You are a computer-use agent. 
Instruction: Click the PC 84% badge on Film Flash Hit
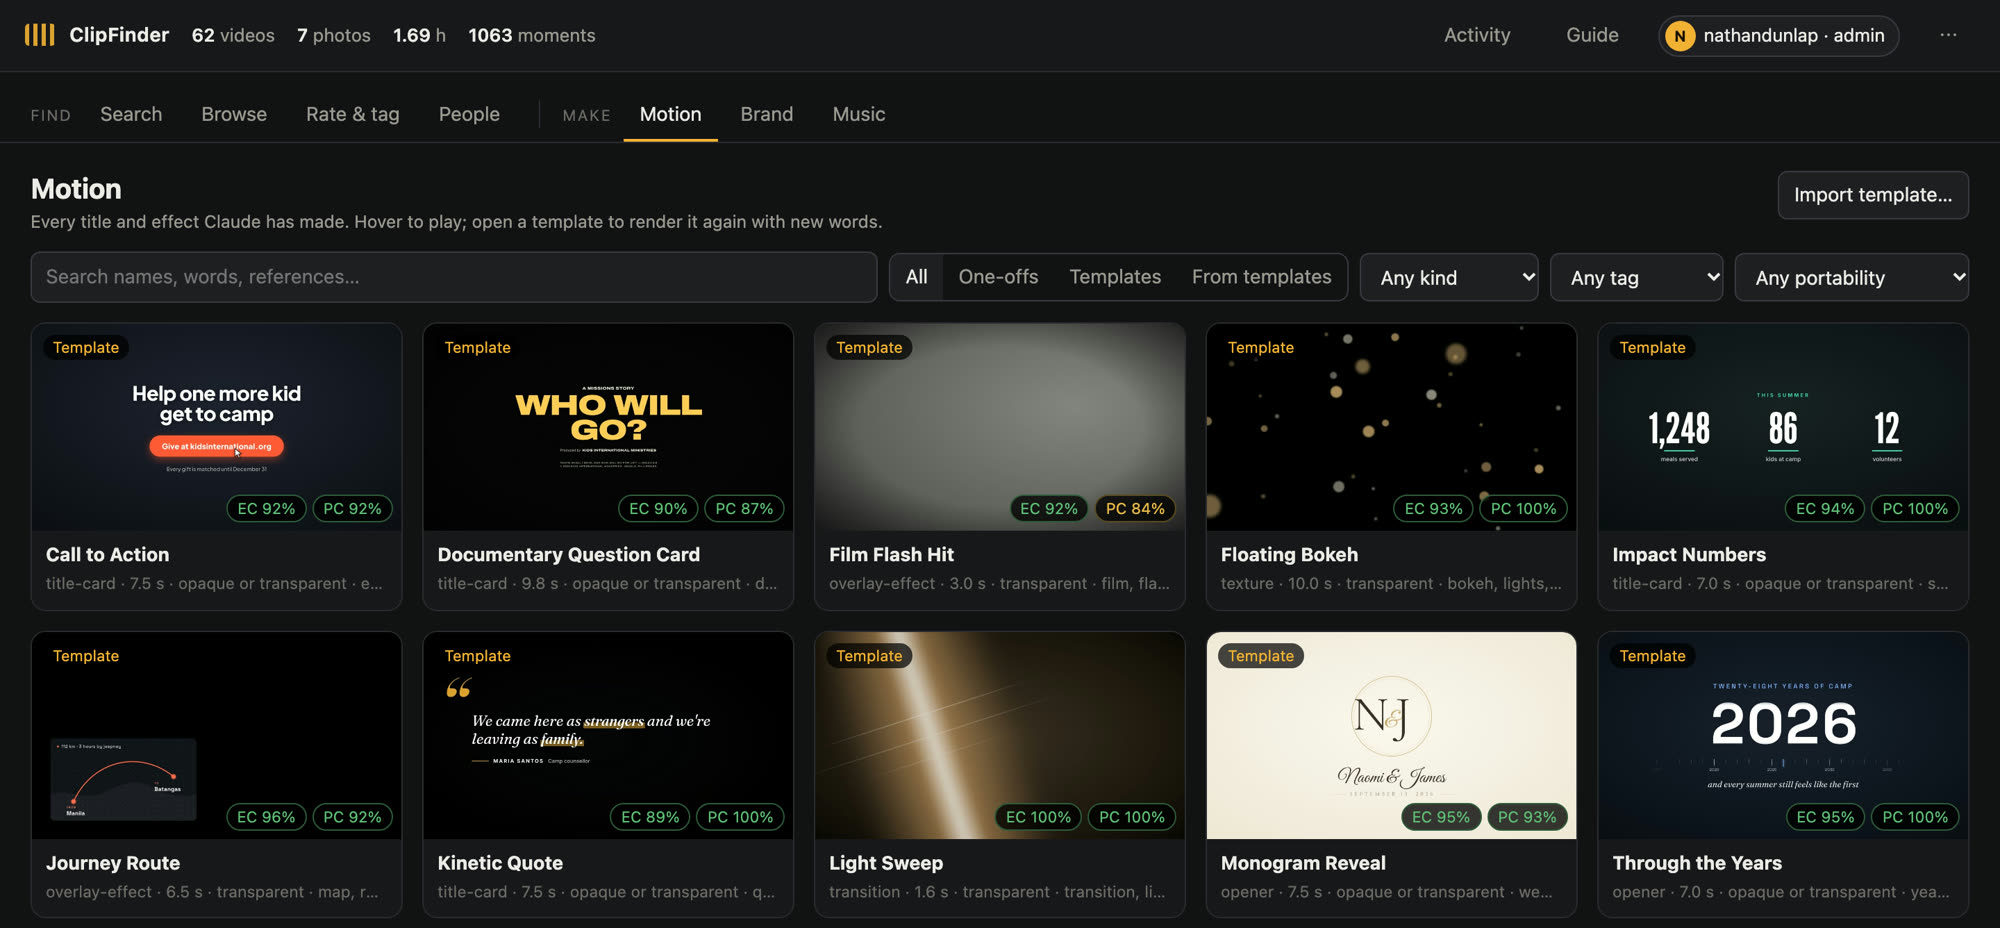coord(1135,509)
